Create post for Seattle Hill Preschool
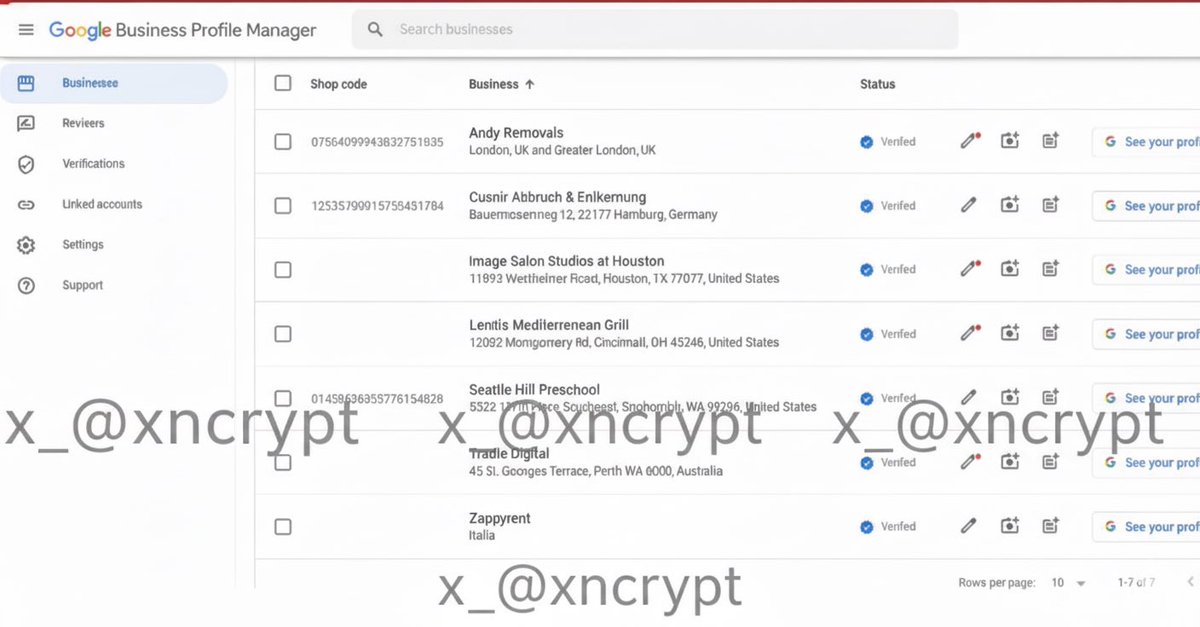The image size is (1200, 627). pos(1050,397)
